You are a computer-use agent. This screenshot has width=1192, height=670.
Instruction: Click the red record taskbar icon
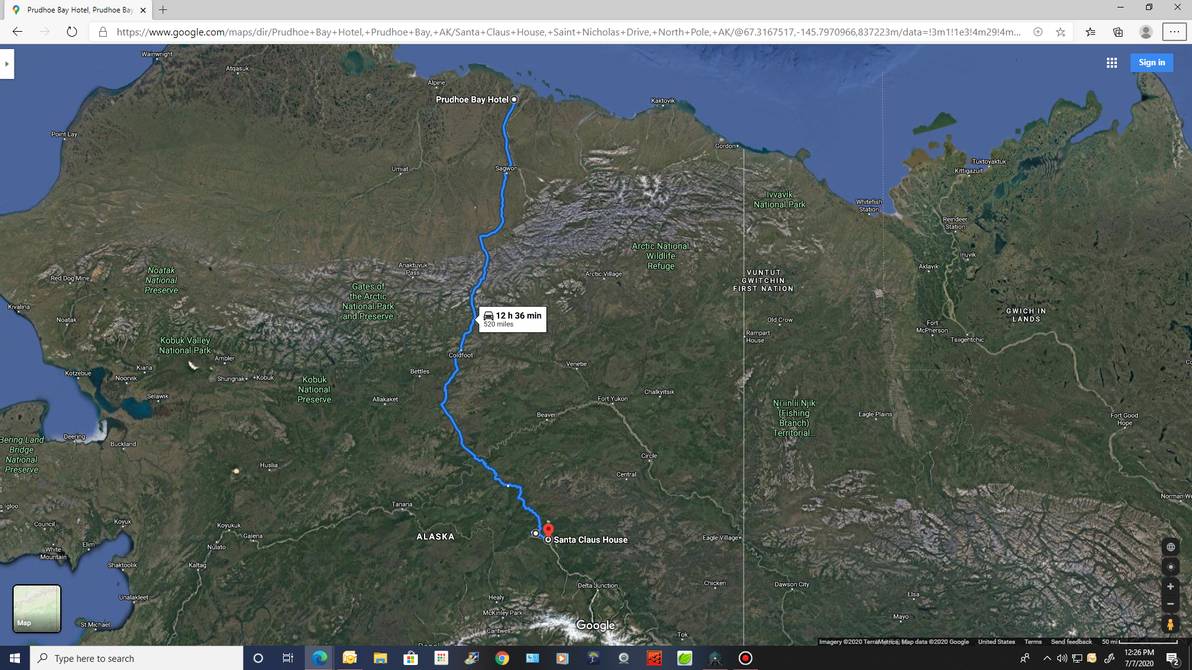coord(745,658)
